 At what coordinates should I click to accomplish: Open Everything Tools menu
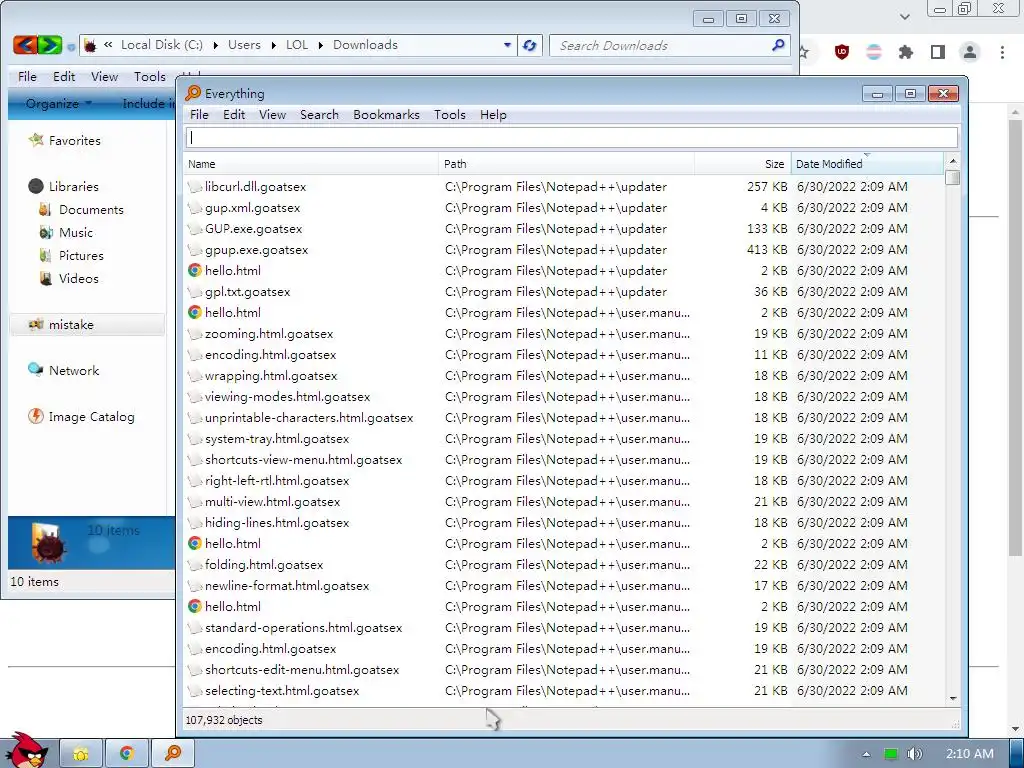pos(450,115)
